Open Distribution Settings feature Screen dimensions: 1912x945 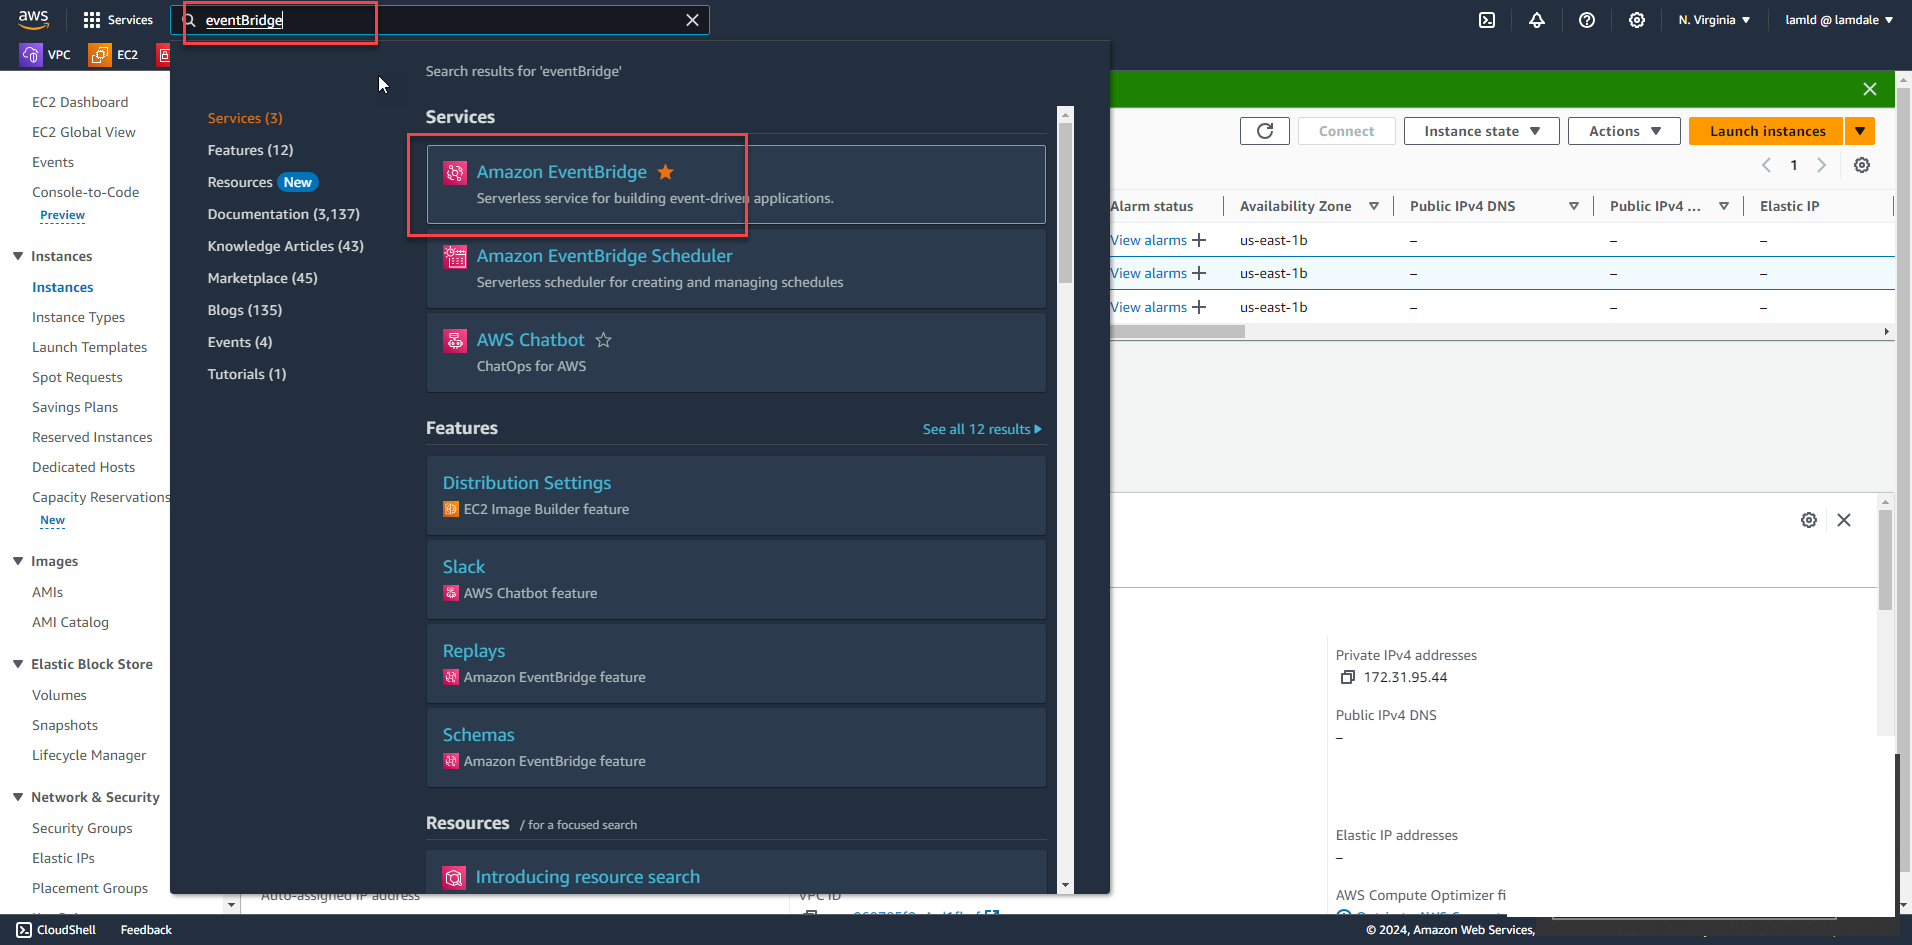(736, 495)
